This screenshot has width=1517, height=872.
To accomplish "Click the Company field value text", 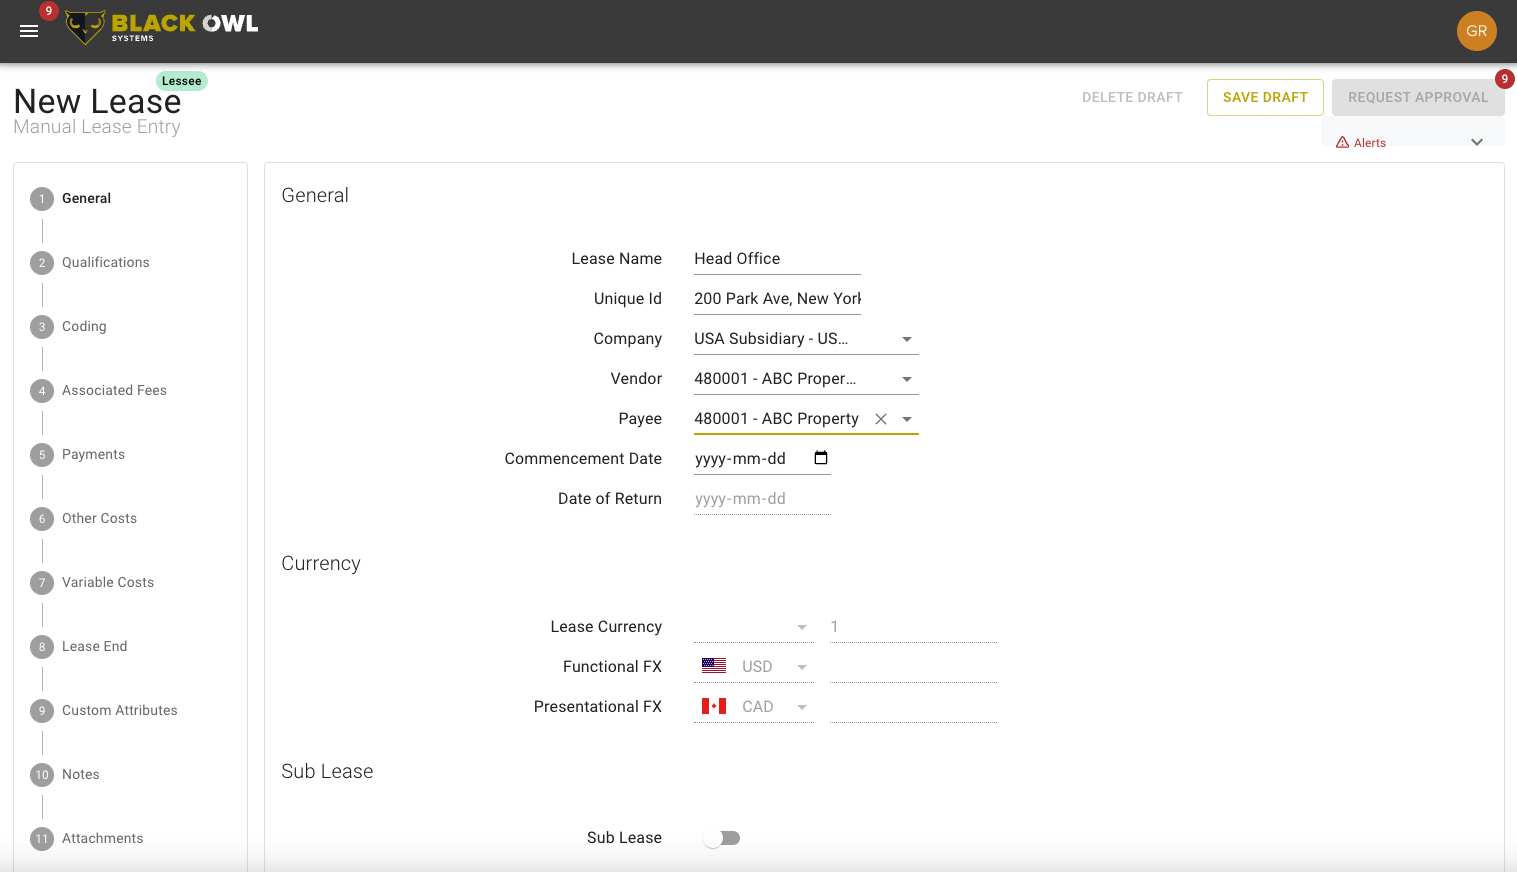I will click(x=771, y=339).
